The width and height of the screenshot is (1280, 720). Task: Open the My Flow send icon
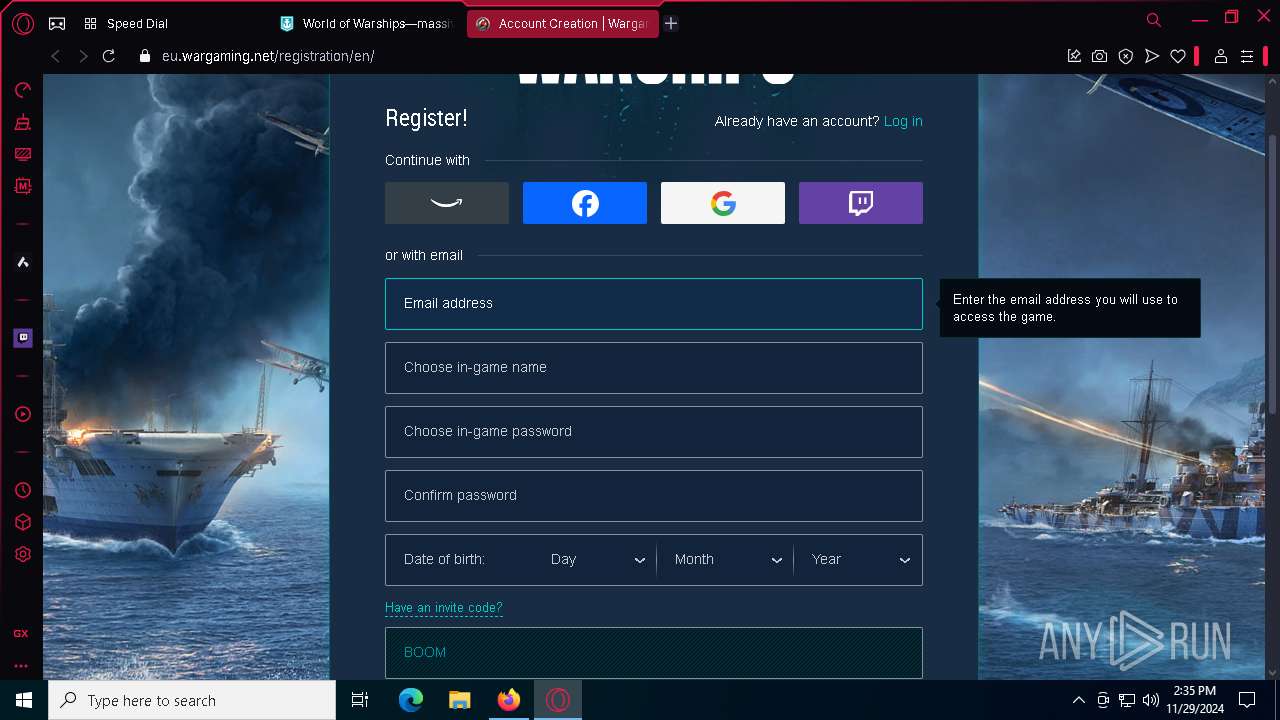pyautogui.click(x=1152, y=56)
